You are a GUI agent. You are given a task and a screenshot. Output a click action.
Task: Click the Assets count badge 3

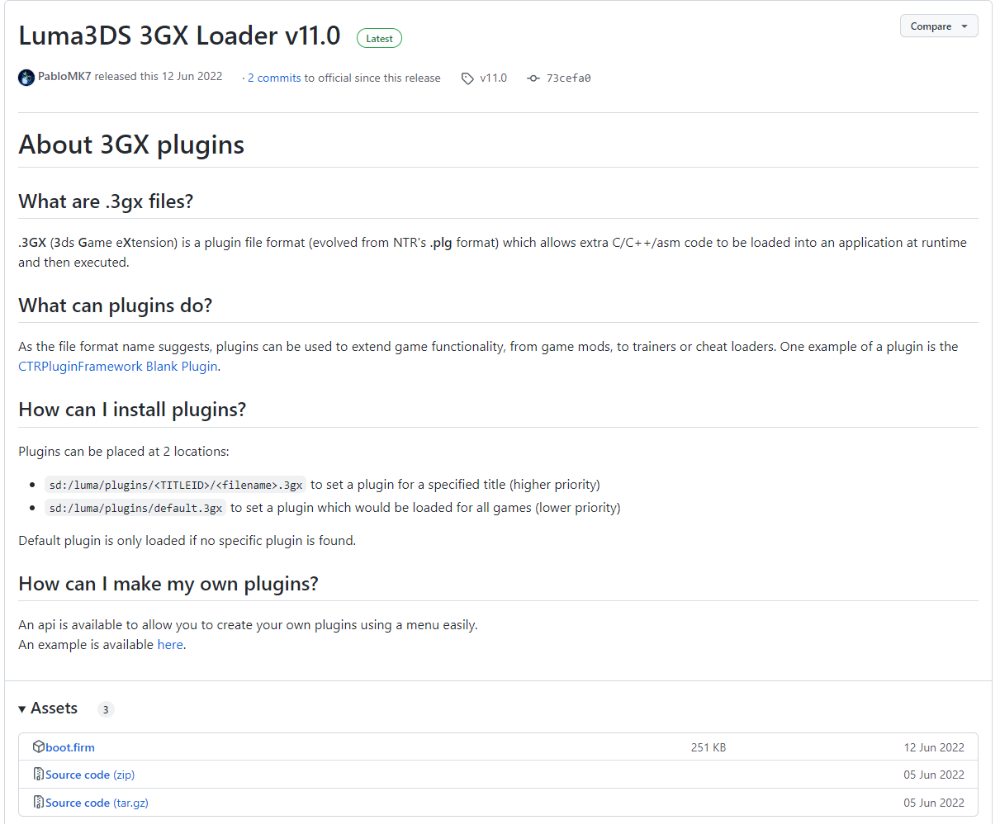click(105, 709)
